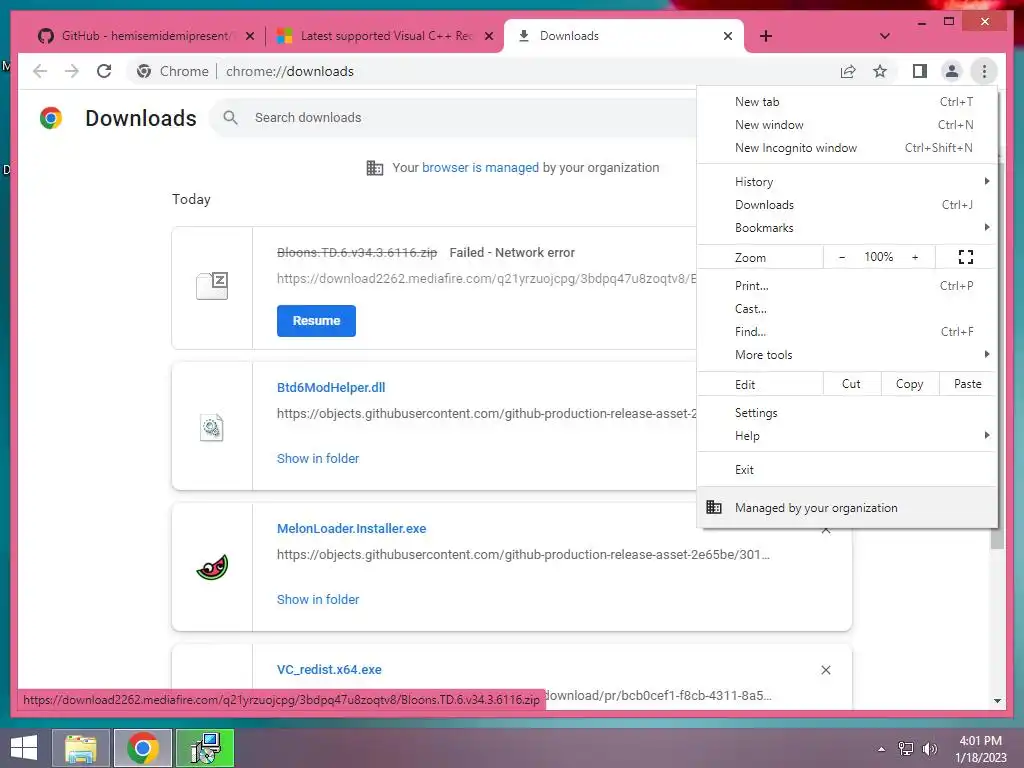The height and width of the screenshot is (768, 1024).
Task: Open the tab search dropdown arrow
Action: pos(884,36)
